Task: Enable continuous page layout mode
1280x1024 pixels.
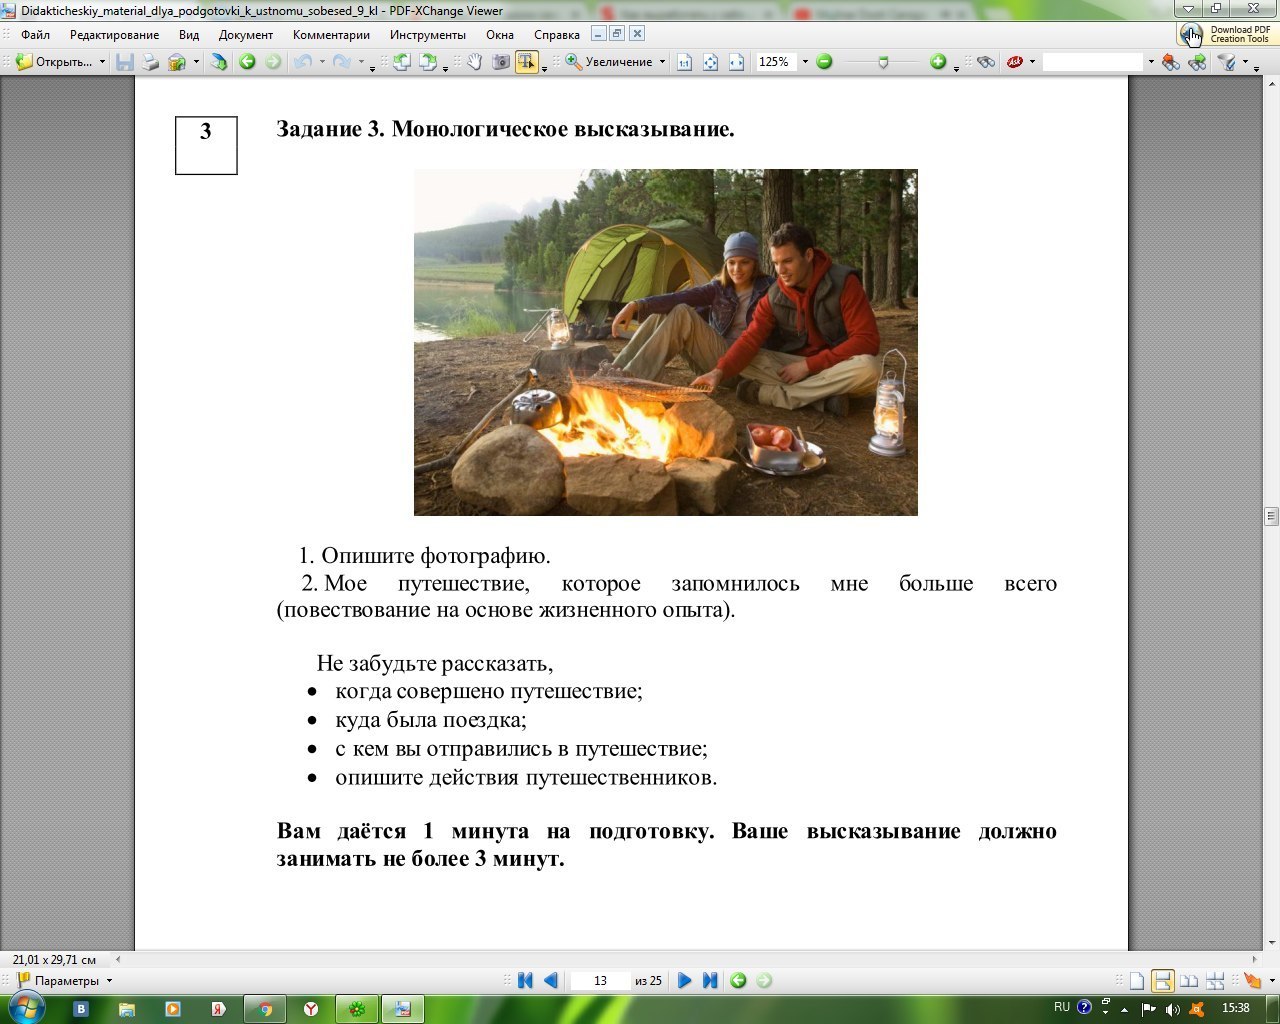Action: pyautogui.click(x=1162, y=981)
